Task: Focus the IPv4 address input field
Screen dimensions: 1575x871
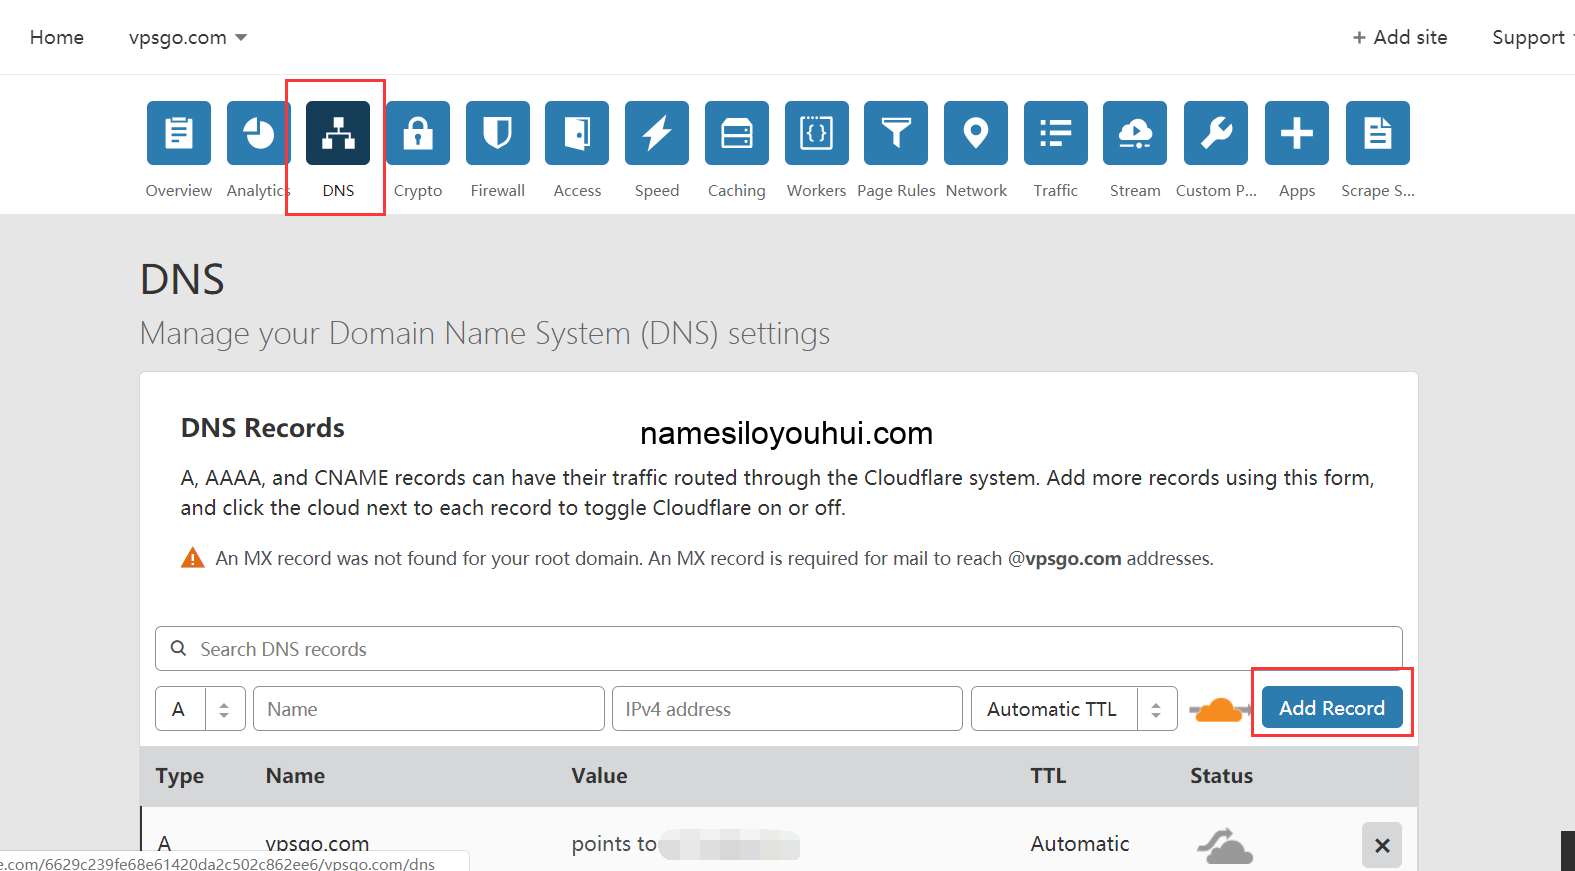Action: [x=787, y=709]
